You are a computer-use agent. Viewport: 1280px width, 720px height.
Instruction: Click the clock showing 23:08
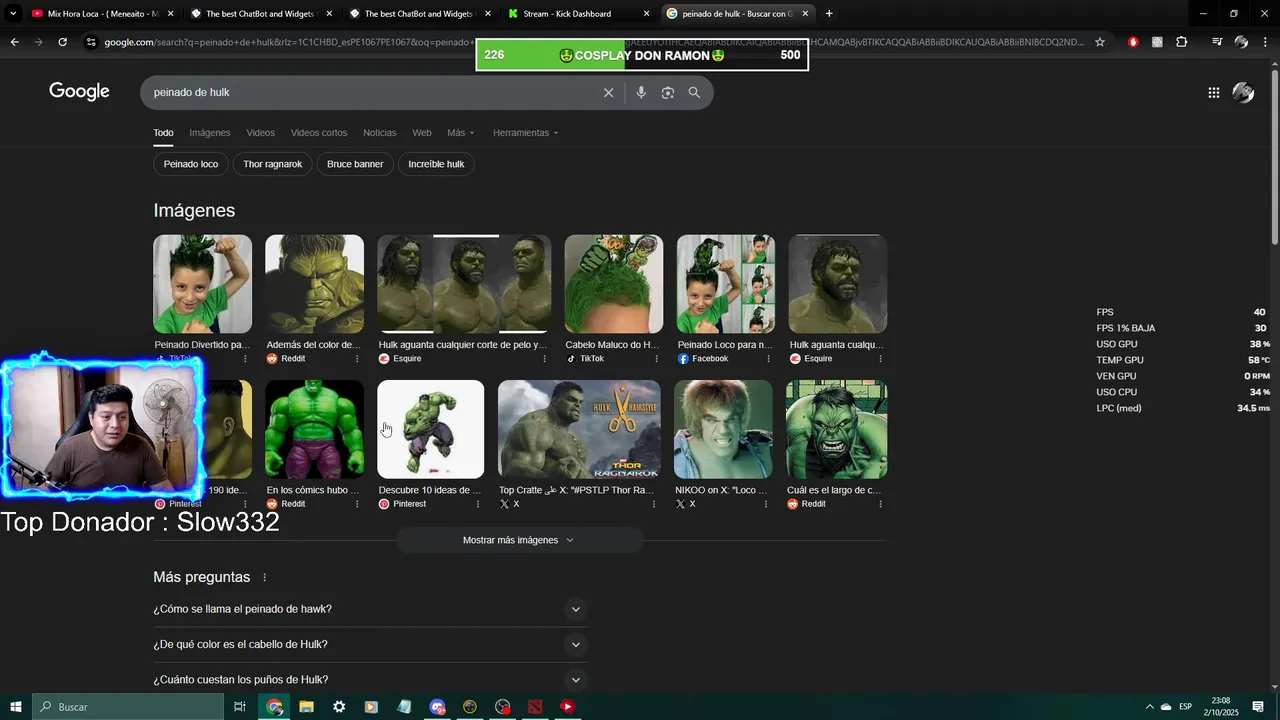click(1220, 701)
